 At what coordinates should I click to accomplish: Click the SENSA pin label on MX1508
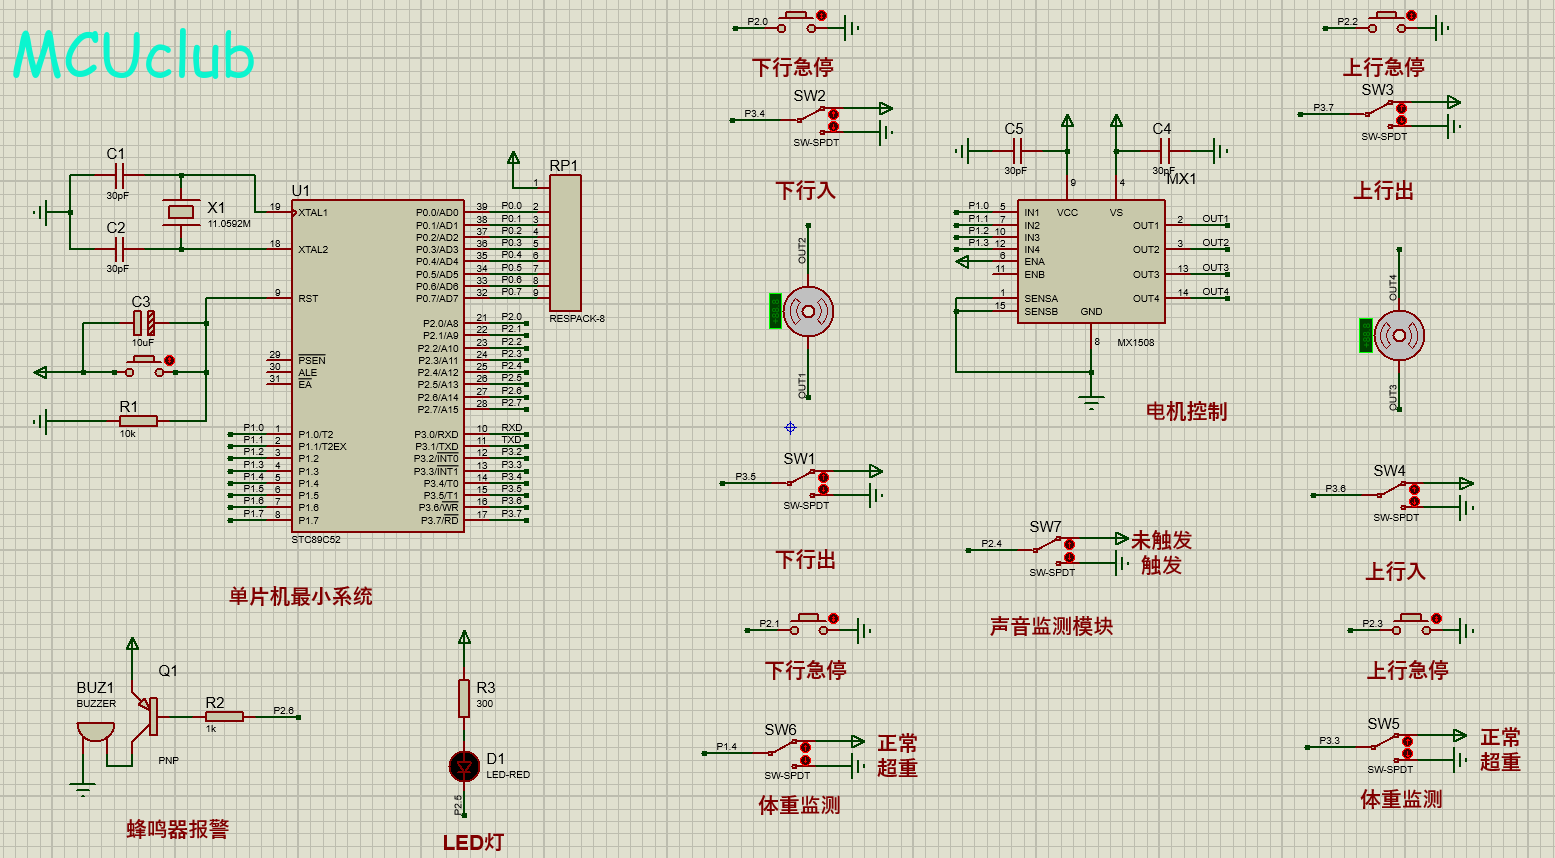pyautogui.click(x=1041, y=298)
